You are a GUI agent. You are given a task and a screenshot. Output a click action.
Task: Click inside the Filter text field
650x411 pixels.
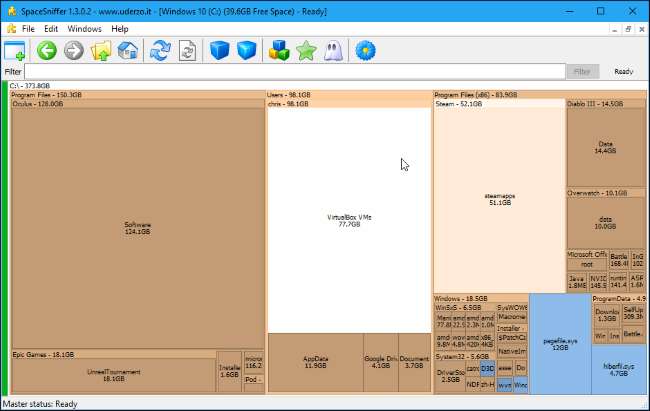pyautogui.click(x=290, y=72)
